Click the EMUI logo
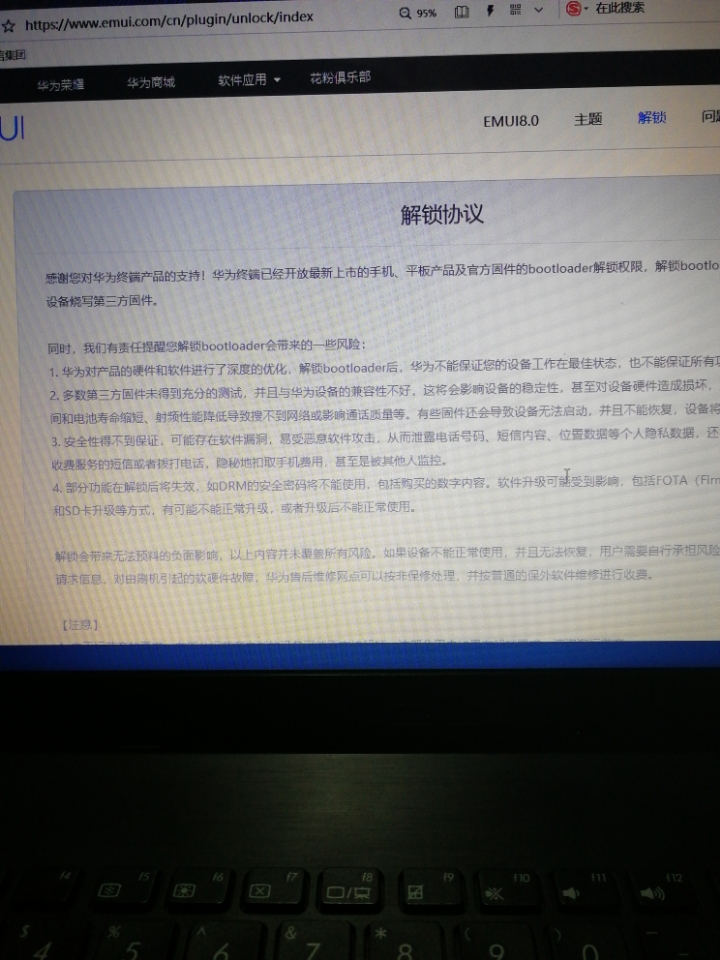The image size is (720, 960). [12, 128]
